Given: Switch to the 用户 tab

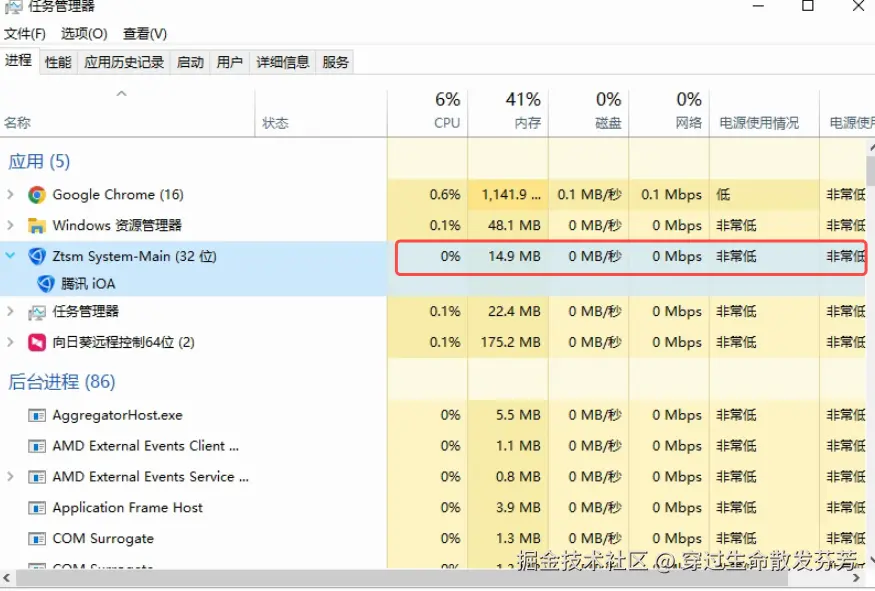Looking at the screenshot, I should tap(230, 62).
